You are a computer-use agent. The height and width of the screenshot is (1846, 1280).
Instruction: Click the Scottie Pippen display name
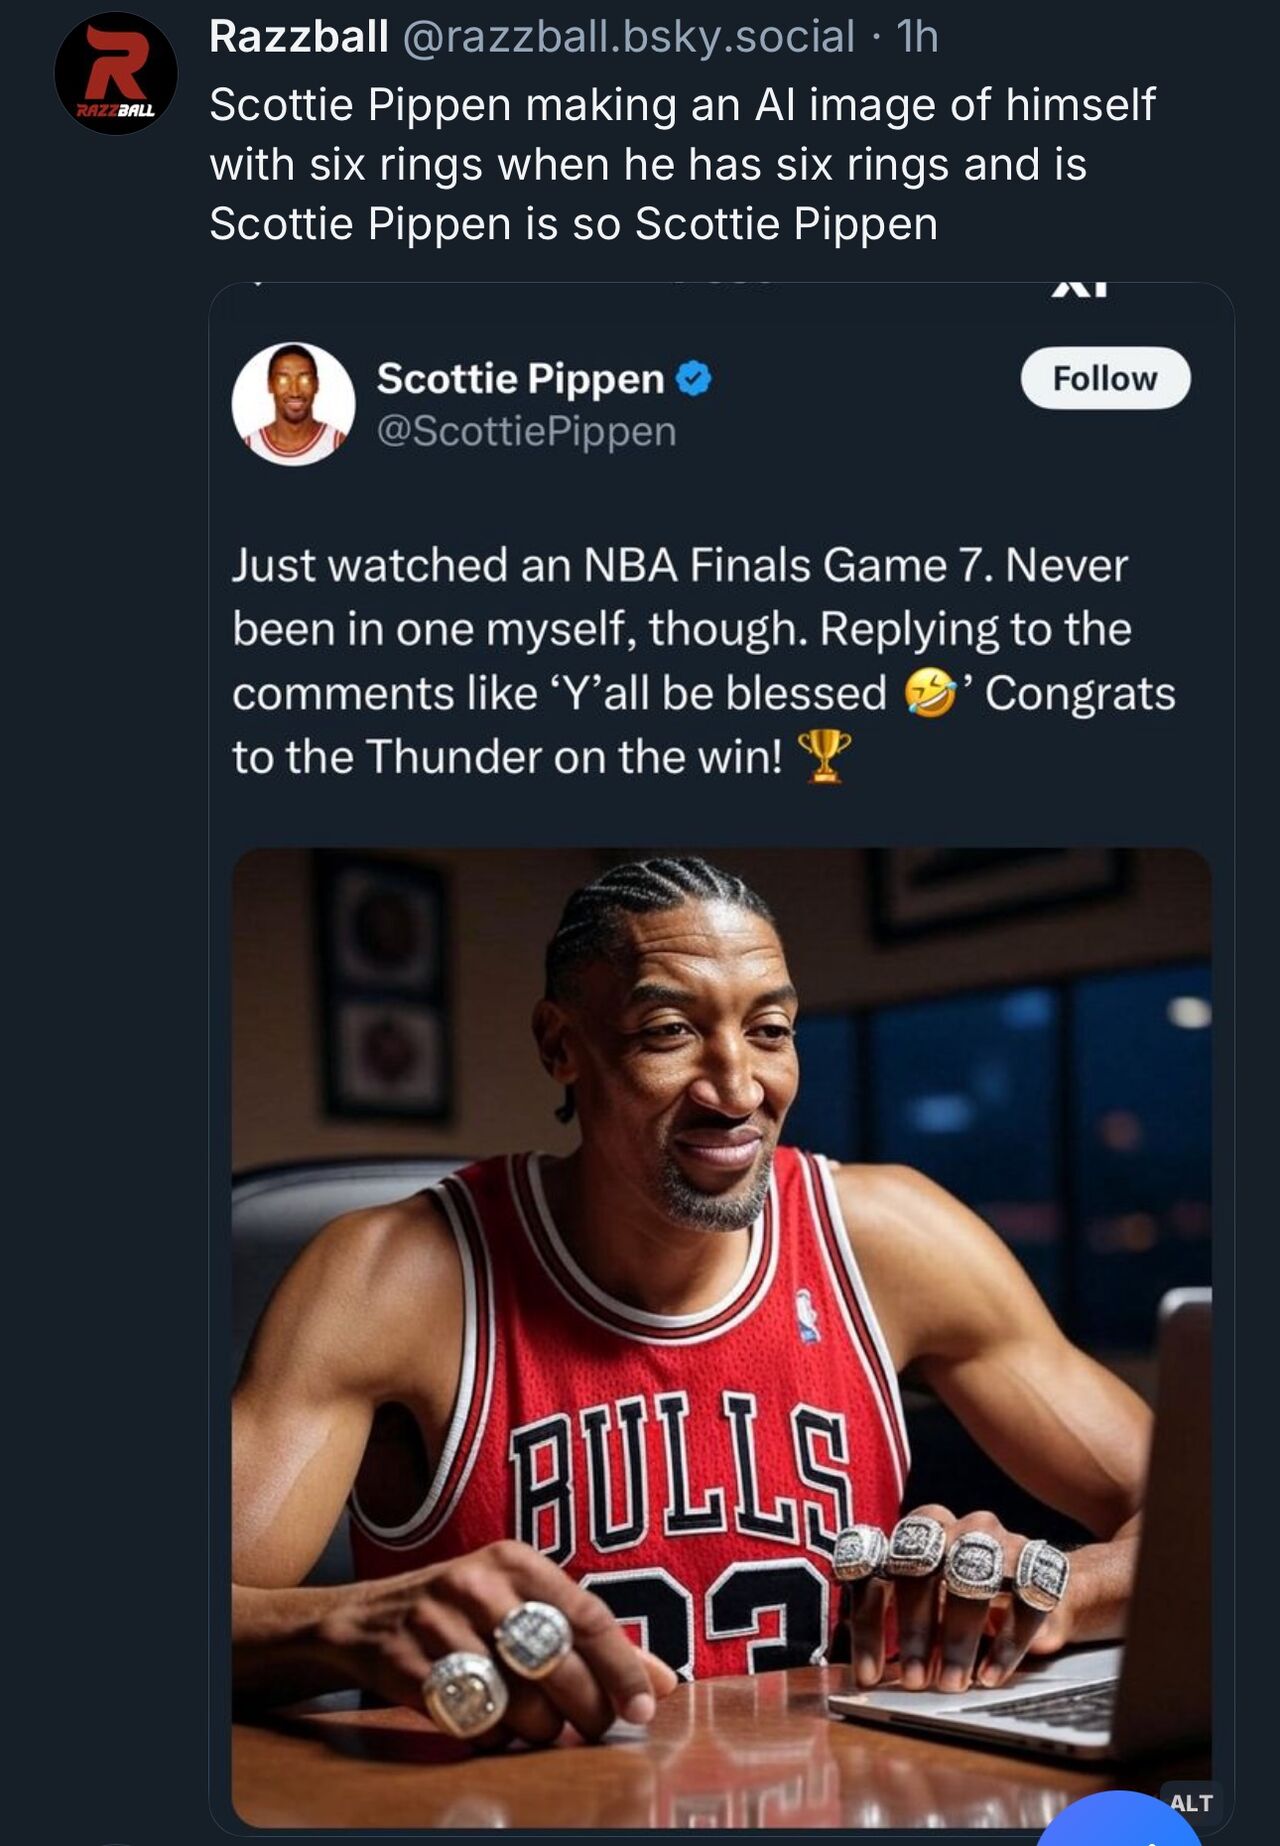coord(520,379)
